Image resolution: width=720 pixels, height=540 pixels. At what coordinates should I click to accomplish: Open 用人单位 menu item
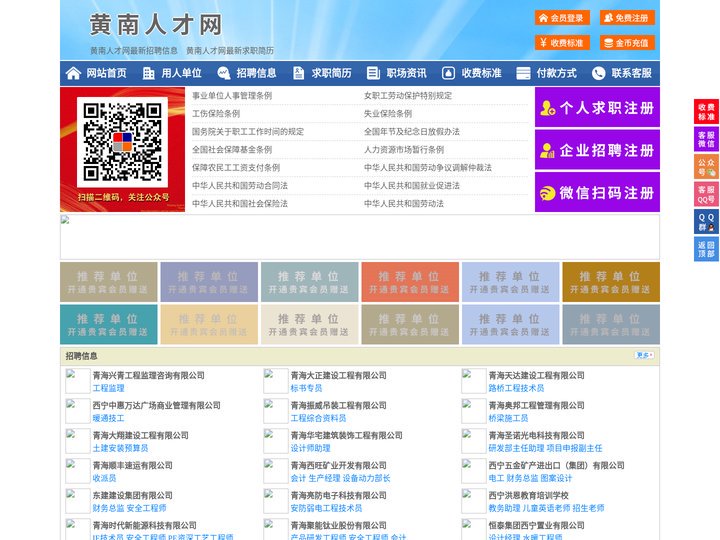pyautogui.click(x=181, y=73)
